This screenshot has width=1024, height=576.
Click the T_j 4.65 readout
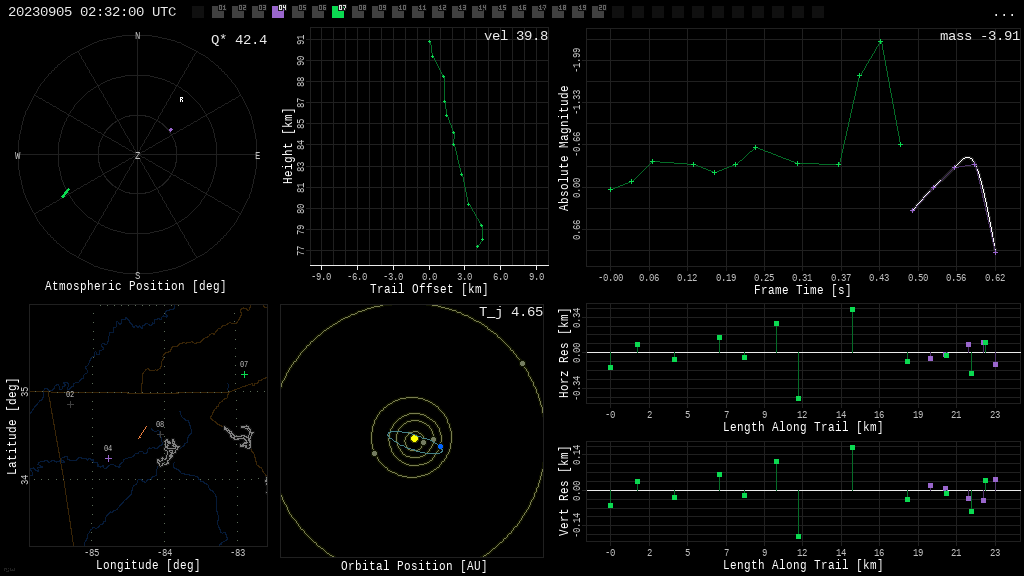click(x=511, y=312)
